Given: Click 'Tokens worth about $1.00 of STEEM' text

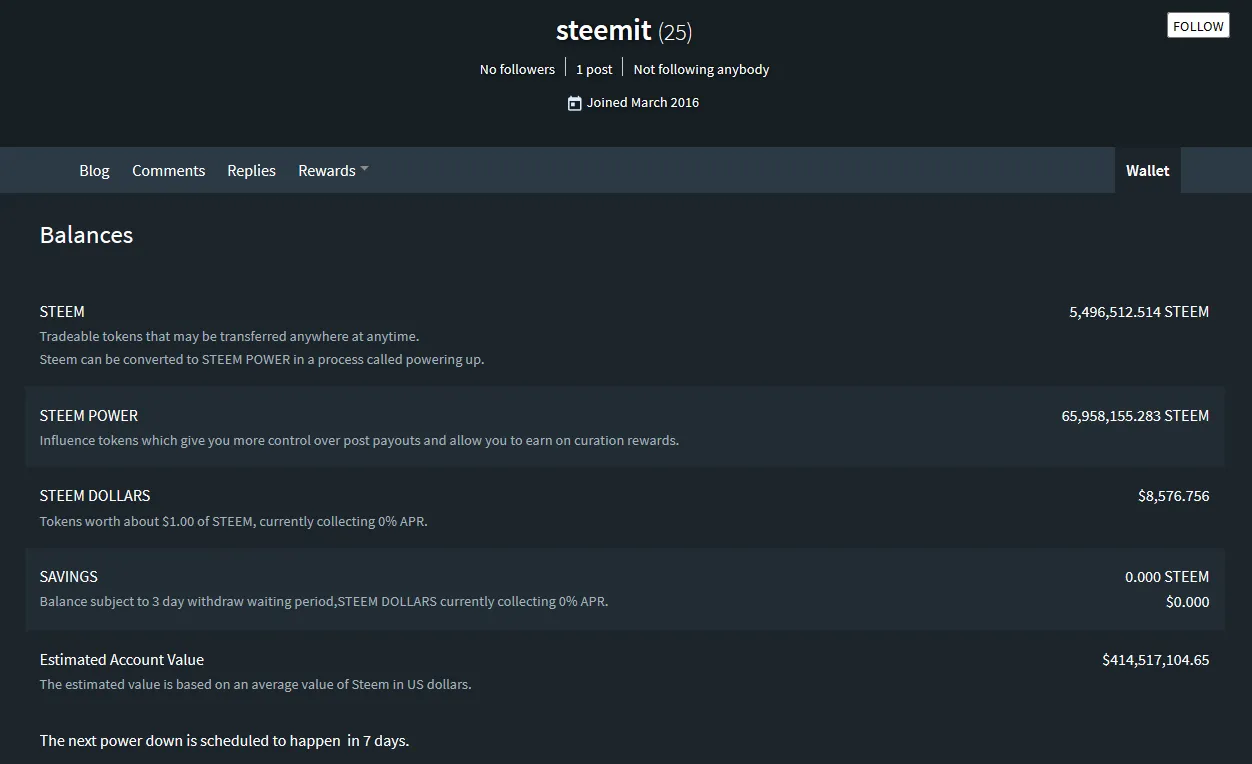Looking at the screenshot, I should (x=233, y=522).
